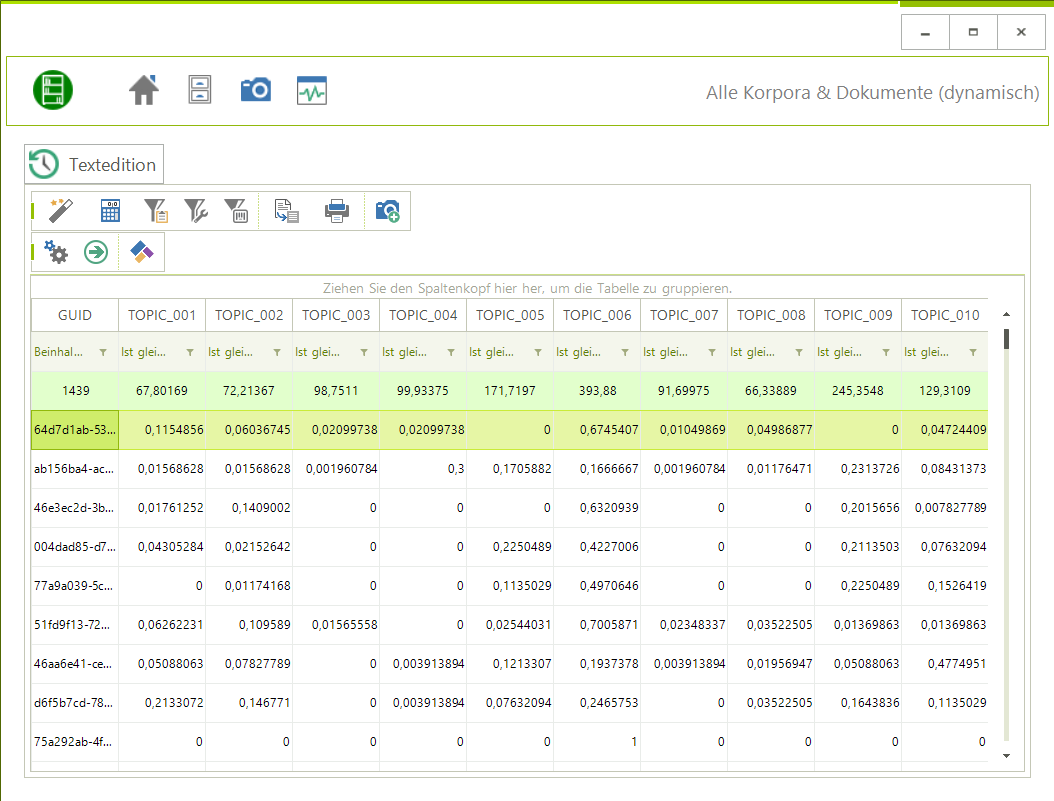1054x801 pixels.
Task: Select the magic wand tool icon
Action: tap(60, 210)
